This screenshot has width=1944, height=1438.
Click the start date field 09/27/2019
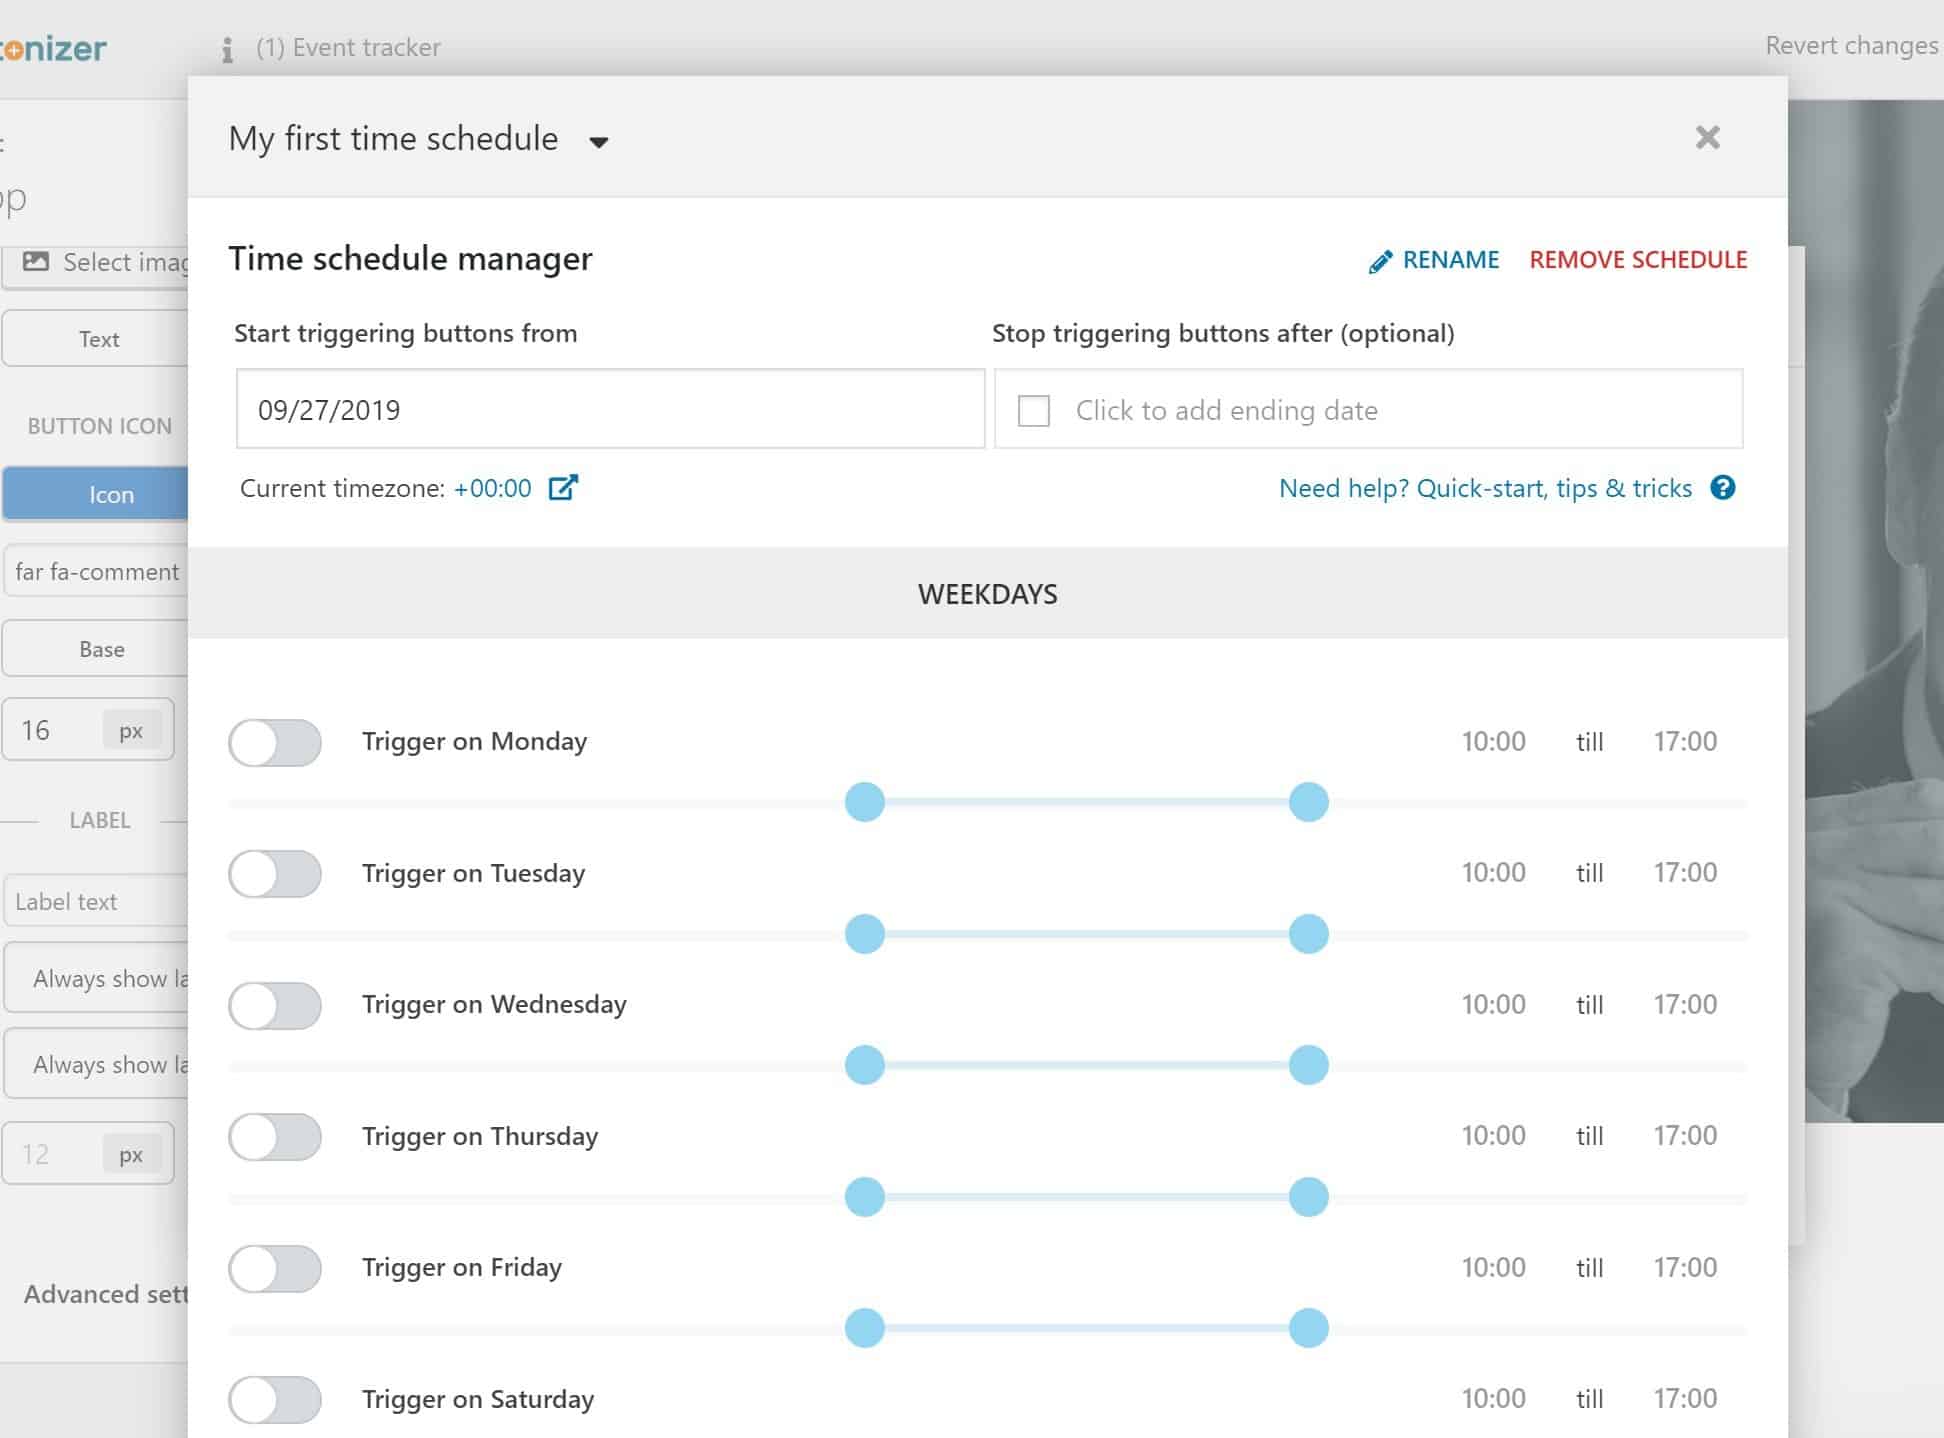pos(610,409)
